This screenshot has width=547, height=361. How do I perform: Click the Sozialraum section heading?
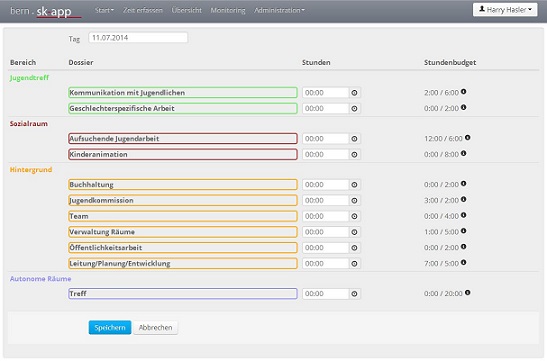pyautogui.click(x=29, y=124)
